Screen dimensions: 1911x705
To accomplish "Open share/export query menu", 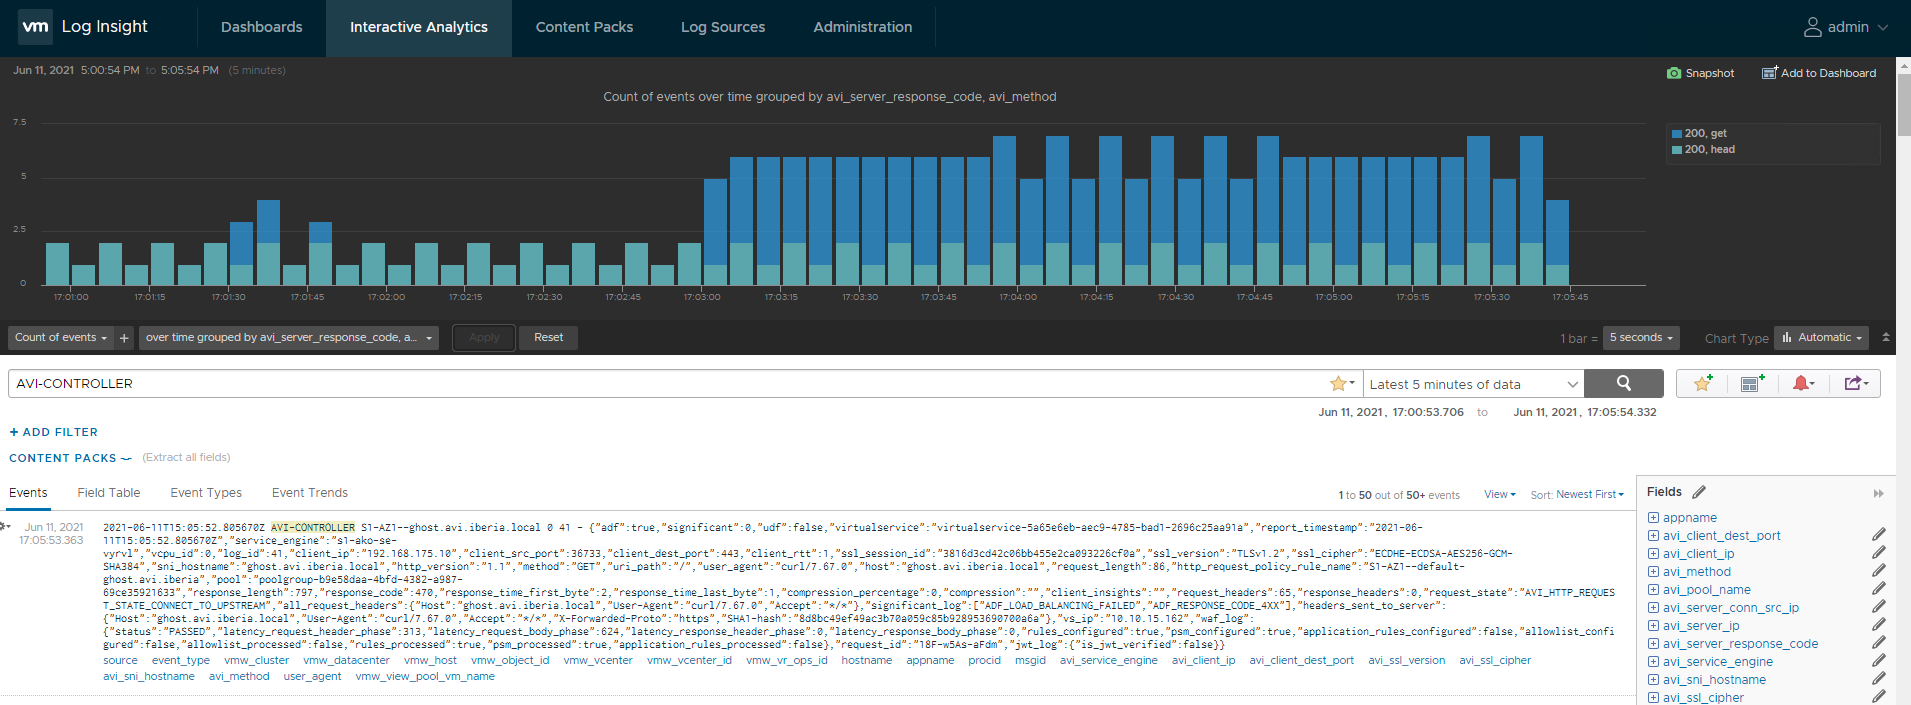I will point(1856,384).
